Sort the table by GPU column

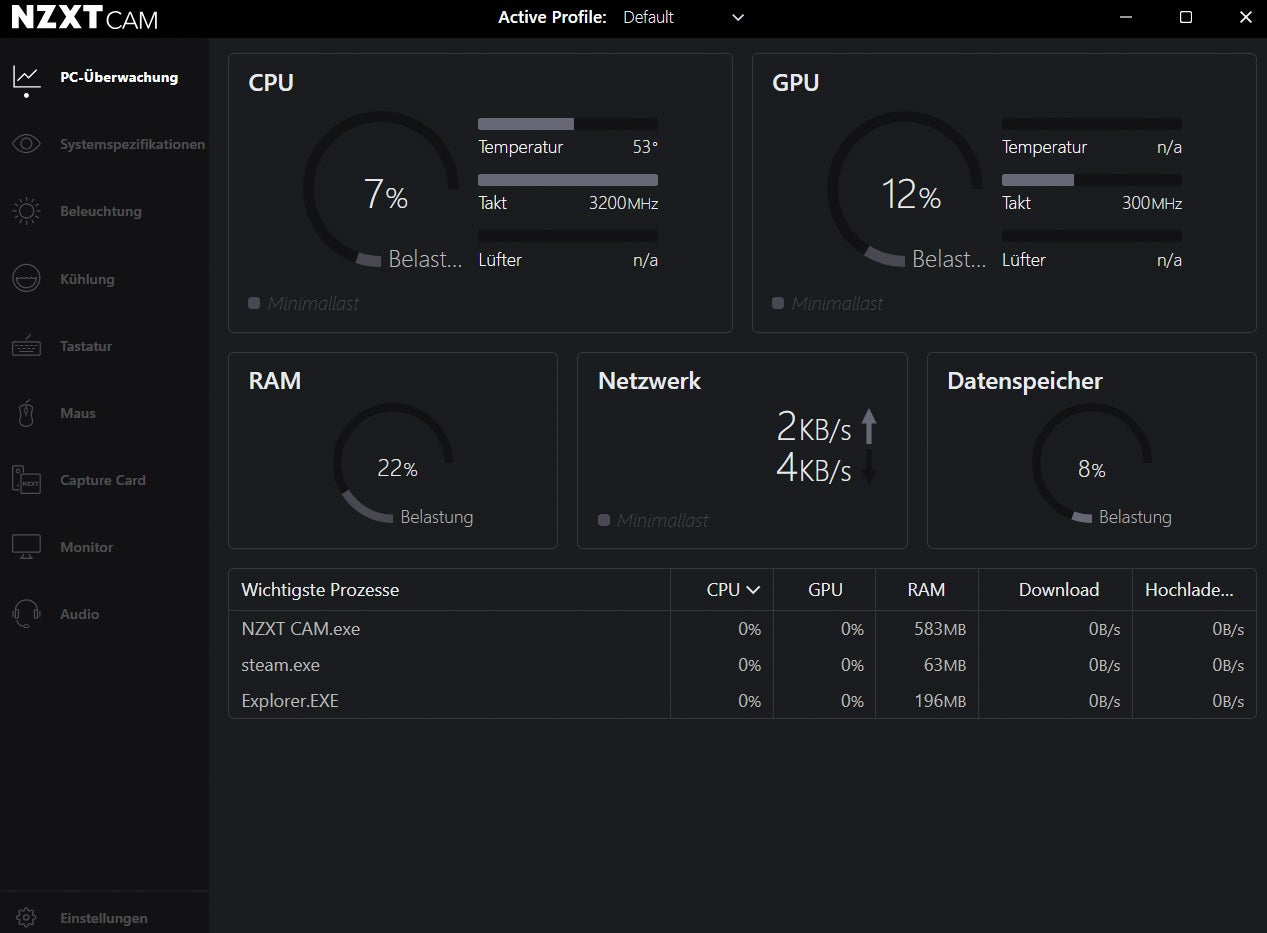(825, 590)
